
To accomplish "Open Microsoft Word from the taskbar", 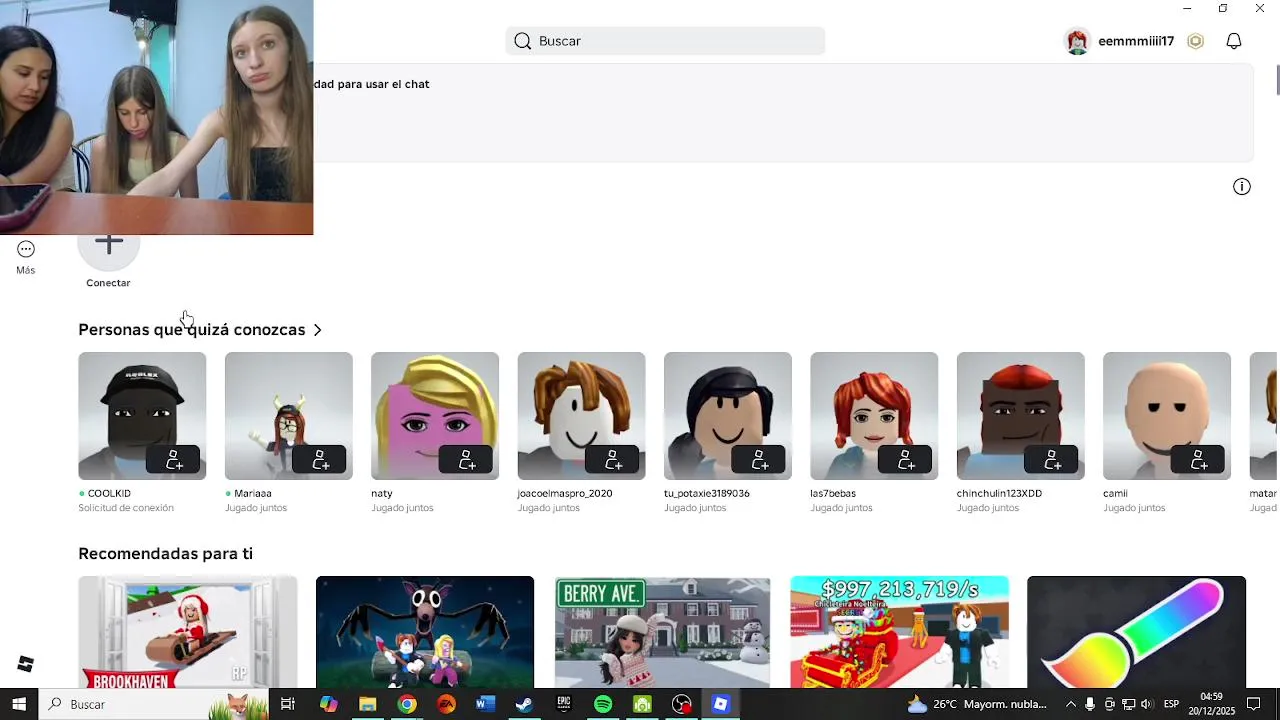I will (x=485, y=704).
